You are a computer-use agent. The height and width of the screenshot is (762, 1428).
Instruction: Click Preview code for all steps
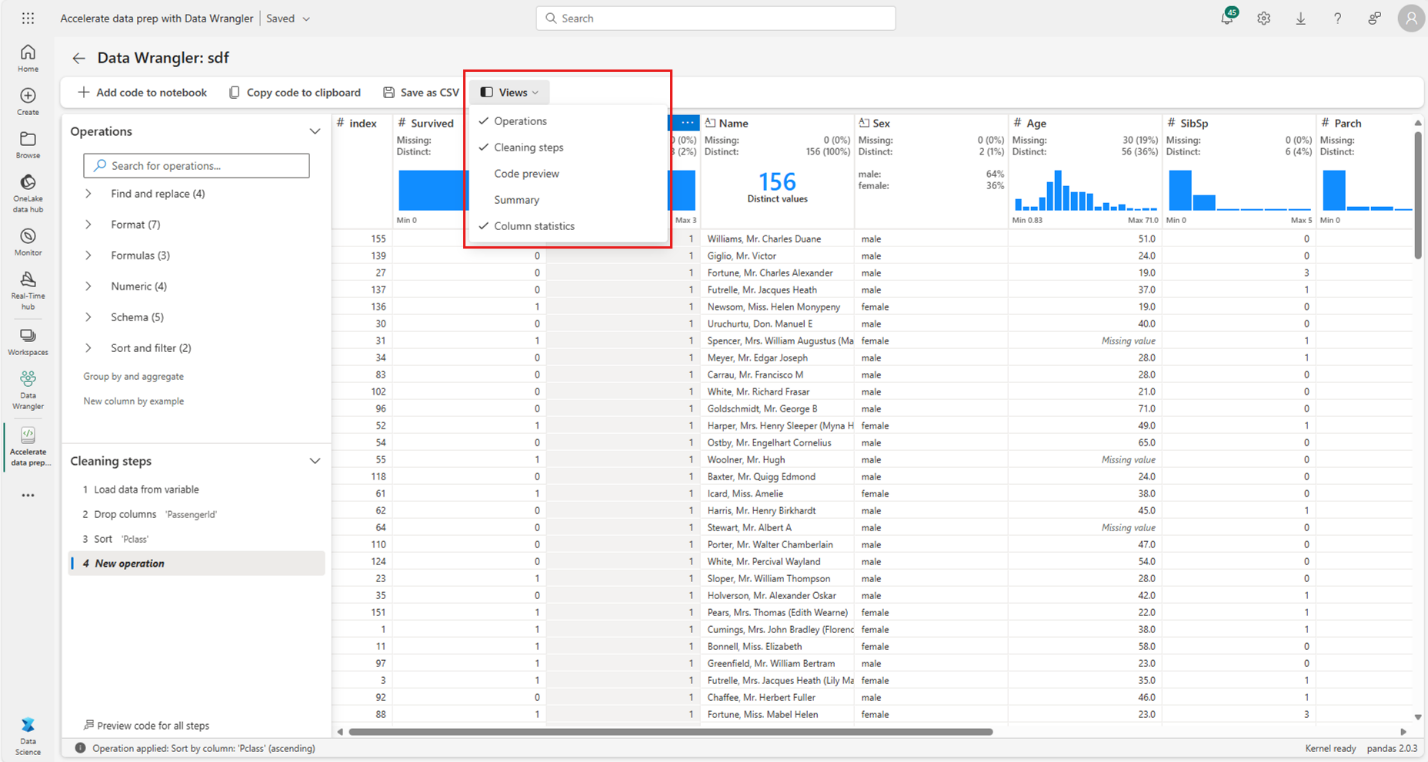[146, 726]
